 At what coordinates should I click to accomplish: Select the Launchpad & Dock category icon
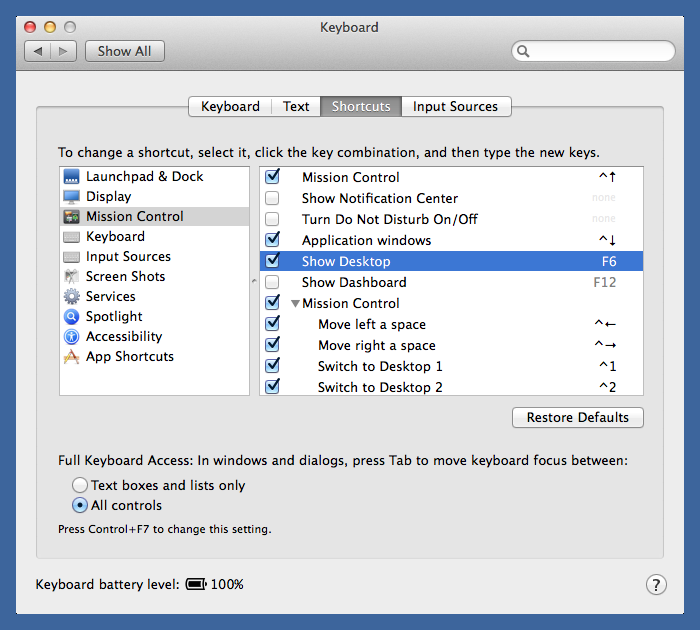71,177
